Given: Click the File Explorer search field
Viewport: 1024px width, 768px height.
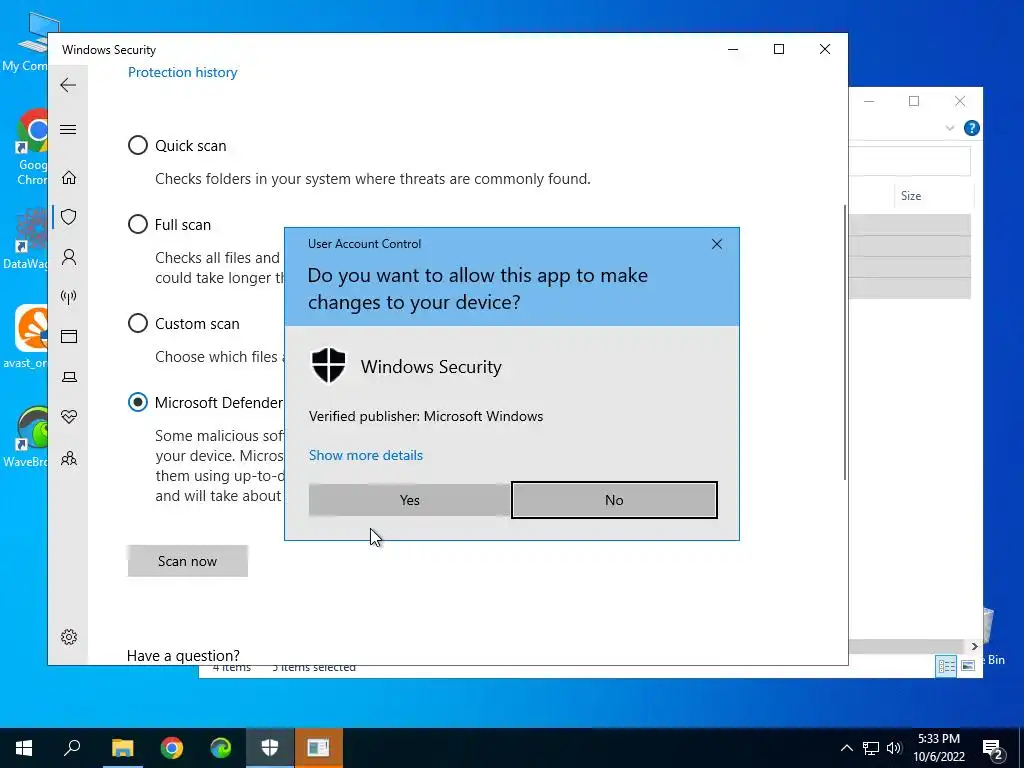Looking at the screenshot, I should [909, 161].
